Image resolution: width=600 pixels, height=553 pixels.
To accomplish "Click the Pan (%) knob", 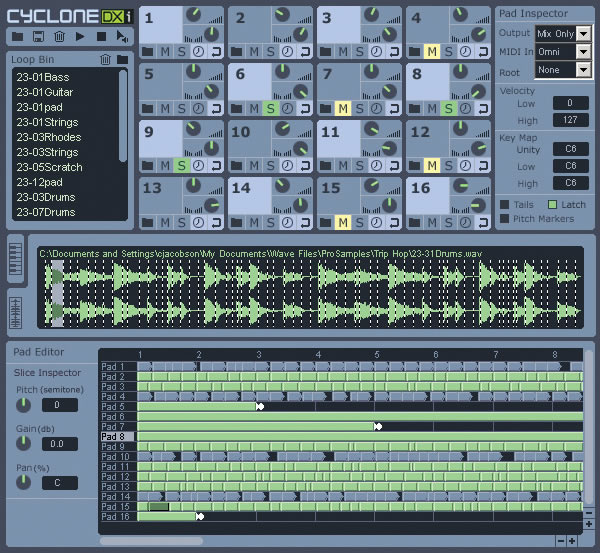I will (23, 483).
